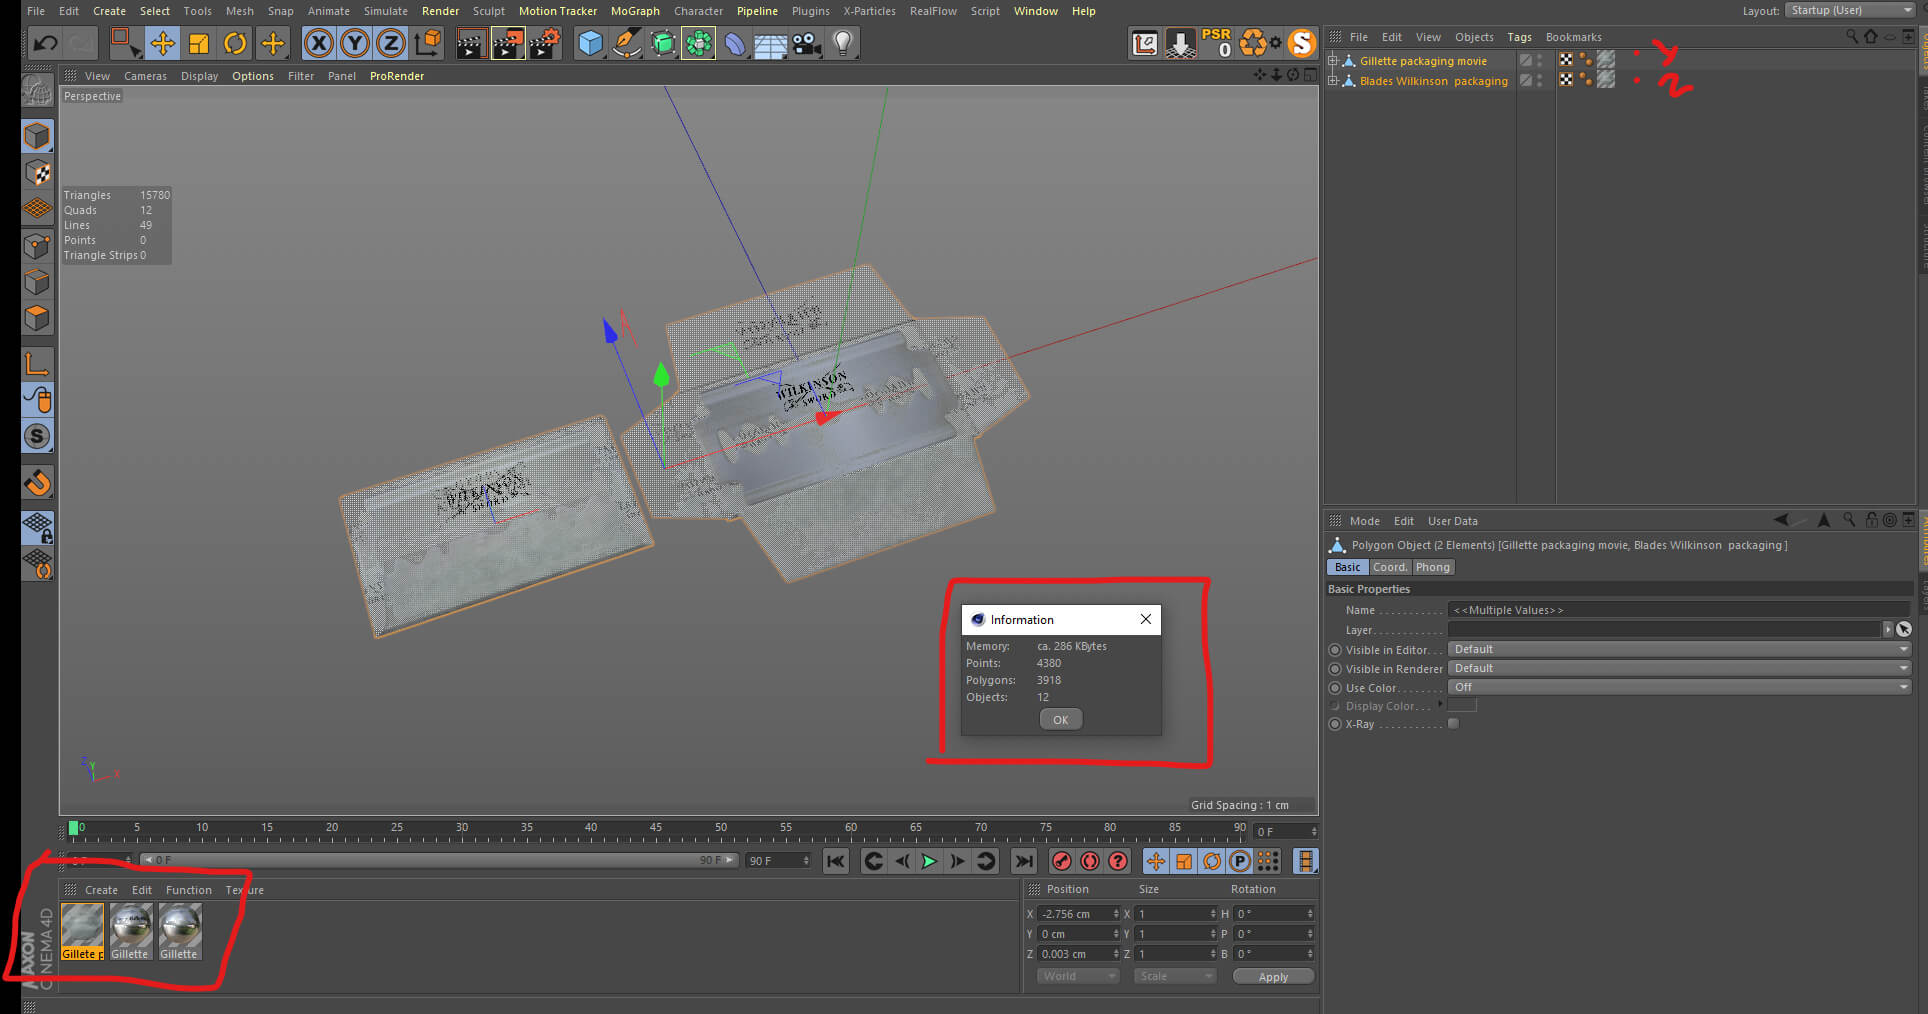The image size is (1928, 1014).
Task: Click the Record Active Objects key icon
Action: 1062,861
